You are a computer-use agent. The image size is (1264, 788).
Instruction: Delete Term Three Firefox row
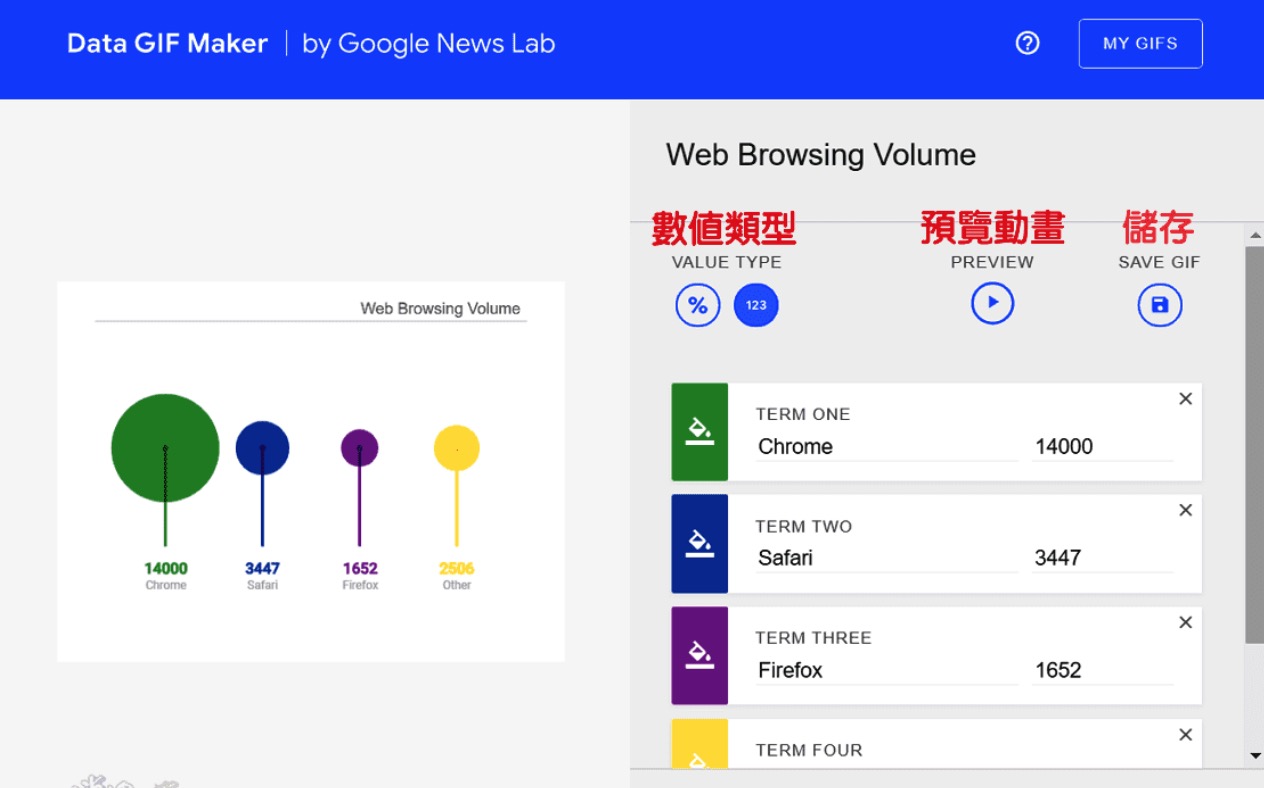[1185, 623]
